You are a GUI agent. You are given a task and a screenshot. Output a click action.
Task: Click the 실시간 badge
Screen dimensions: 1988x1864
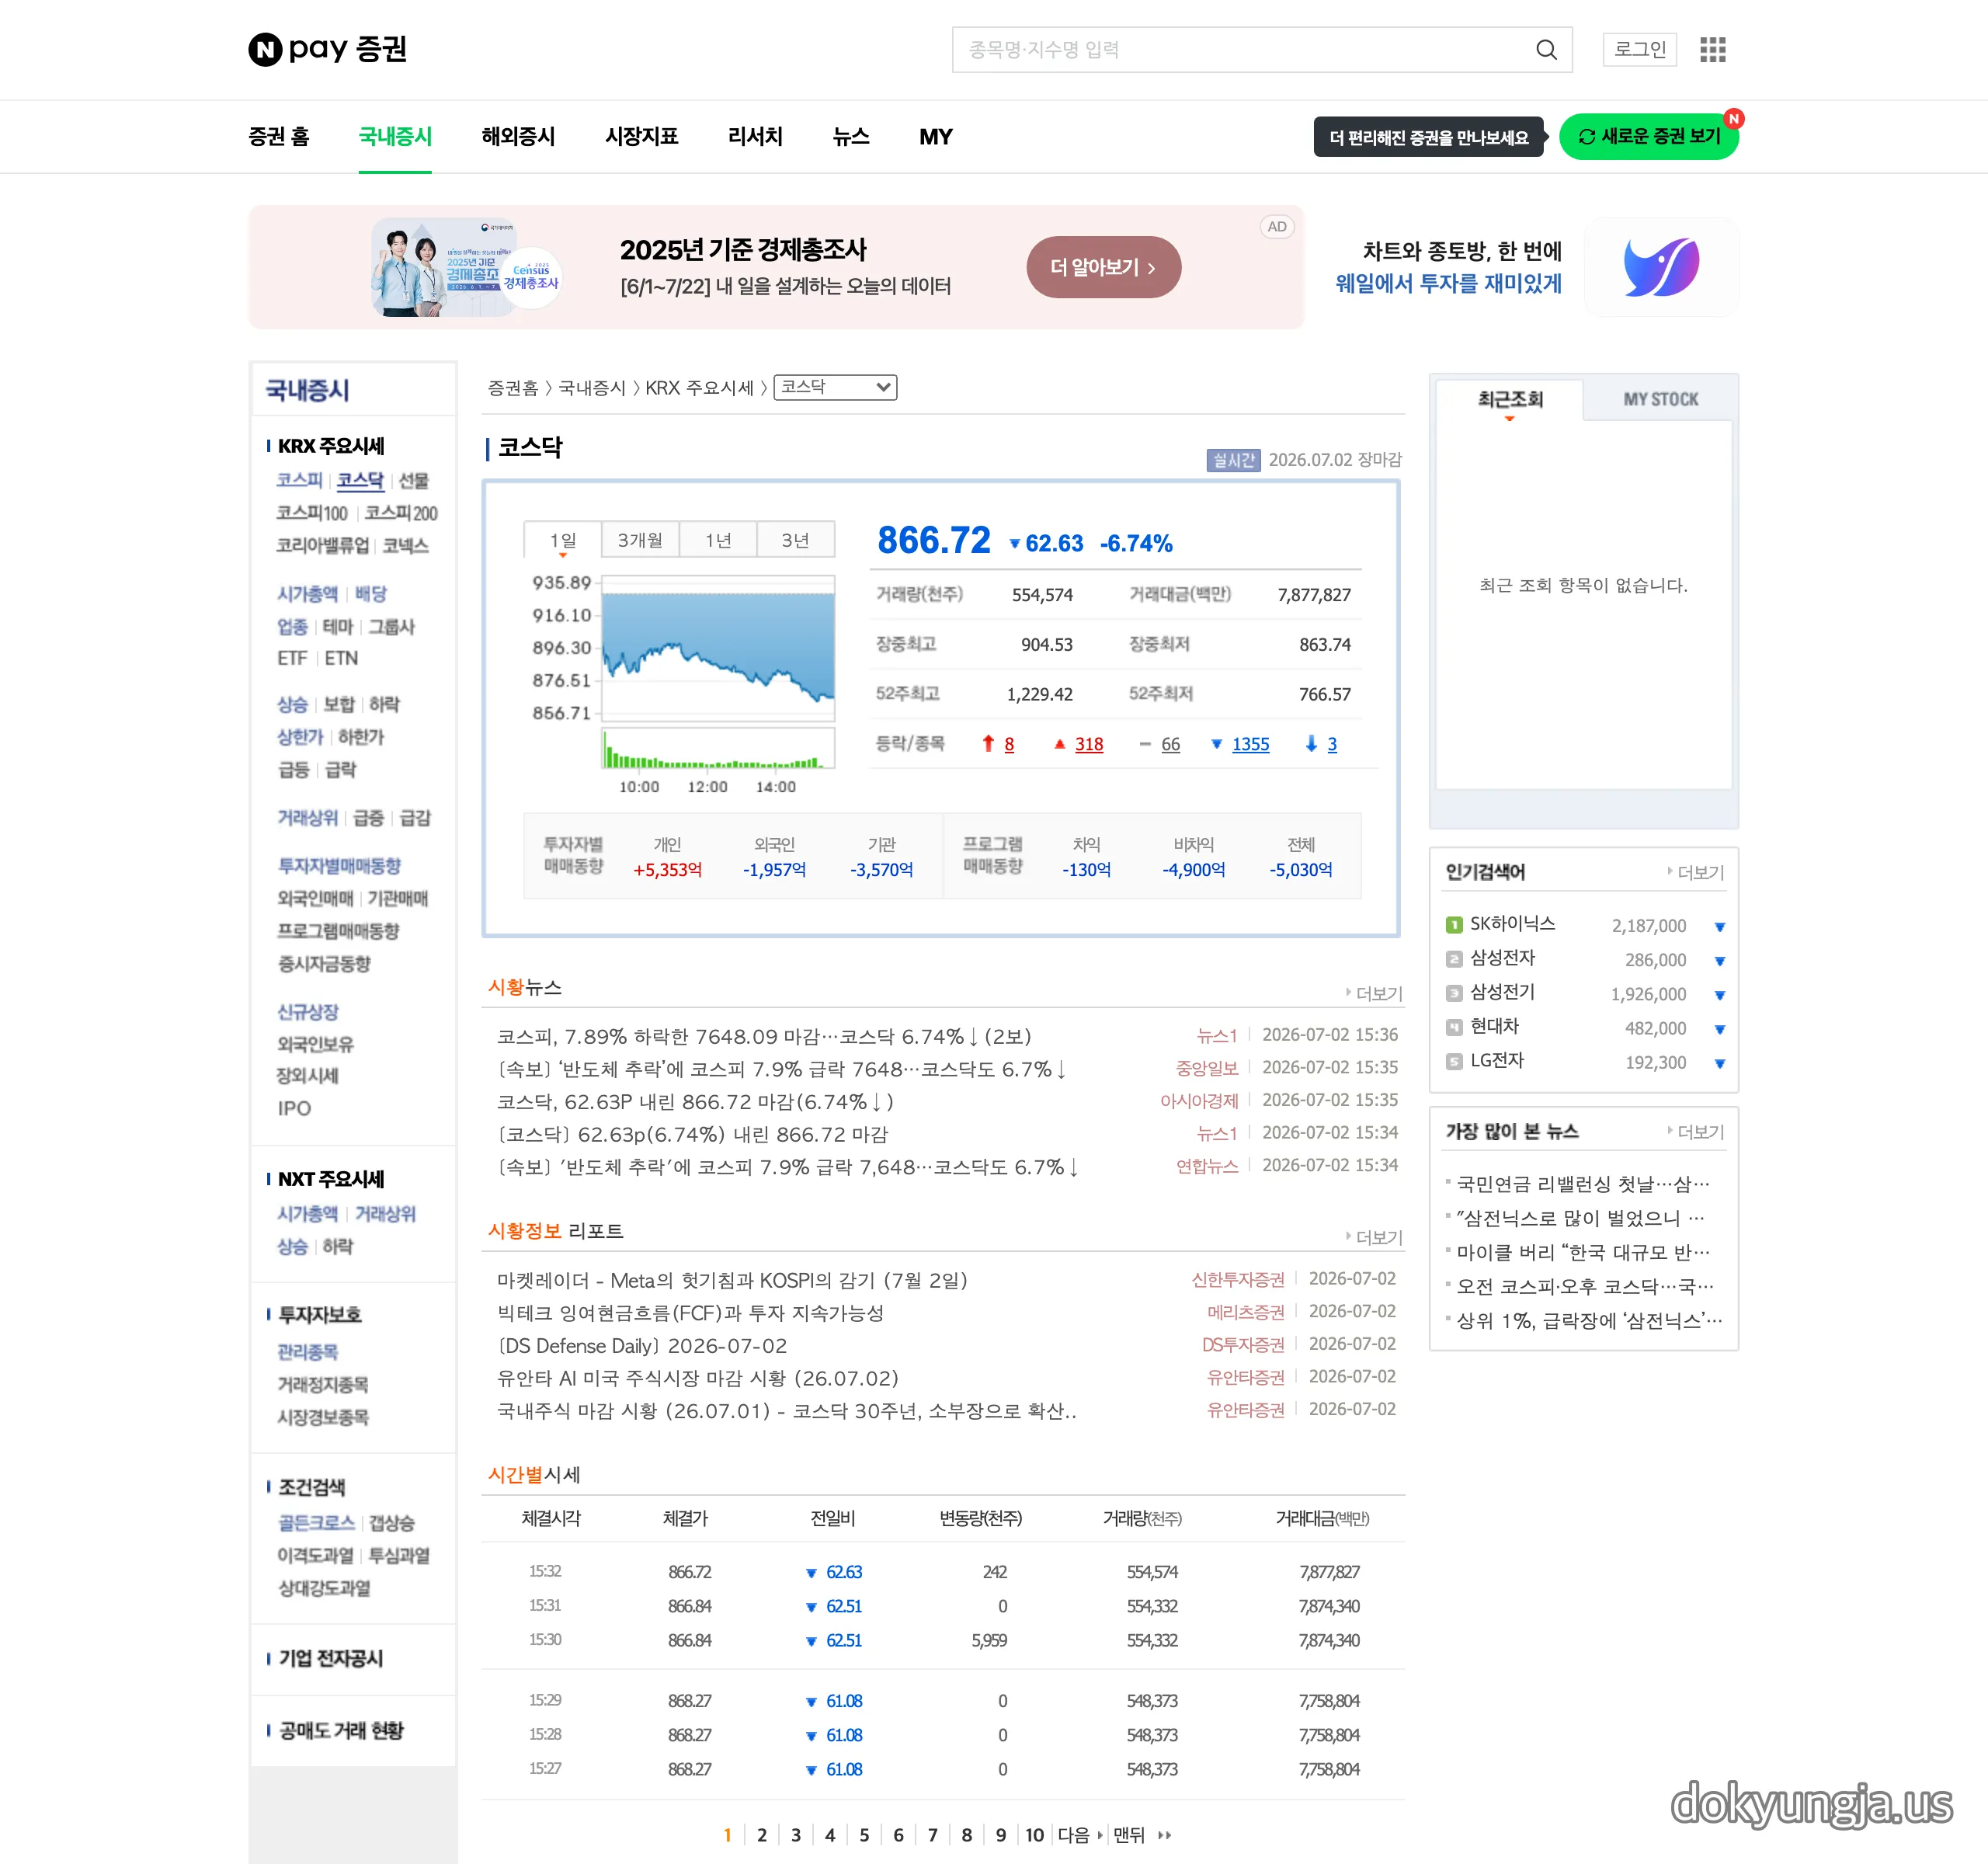1233,460
